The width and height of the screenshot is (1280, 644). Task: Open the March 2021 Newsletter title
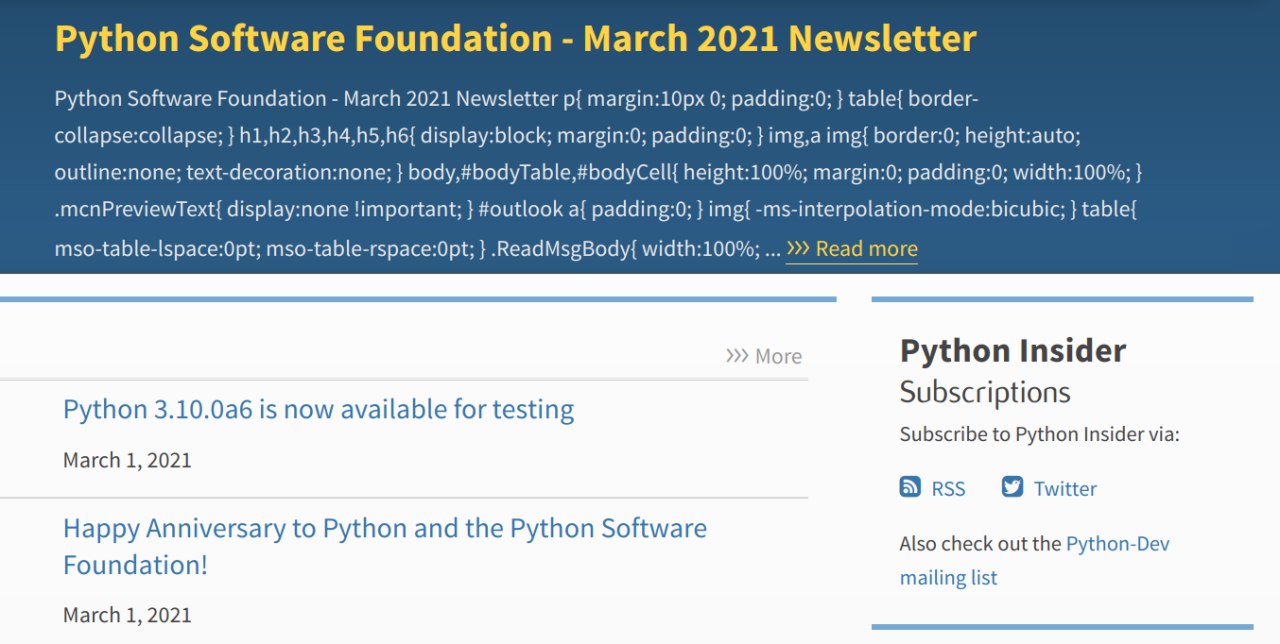(x=515, y=39)
